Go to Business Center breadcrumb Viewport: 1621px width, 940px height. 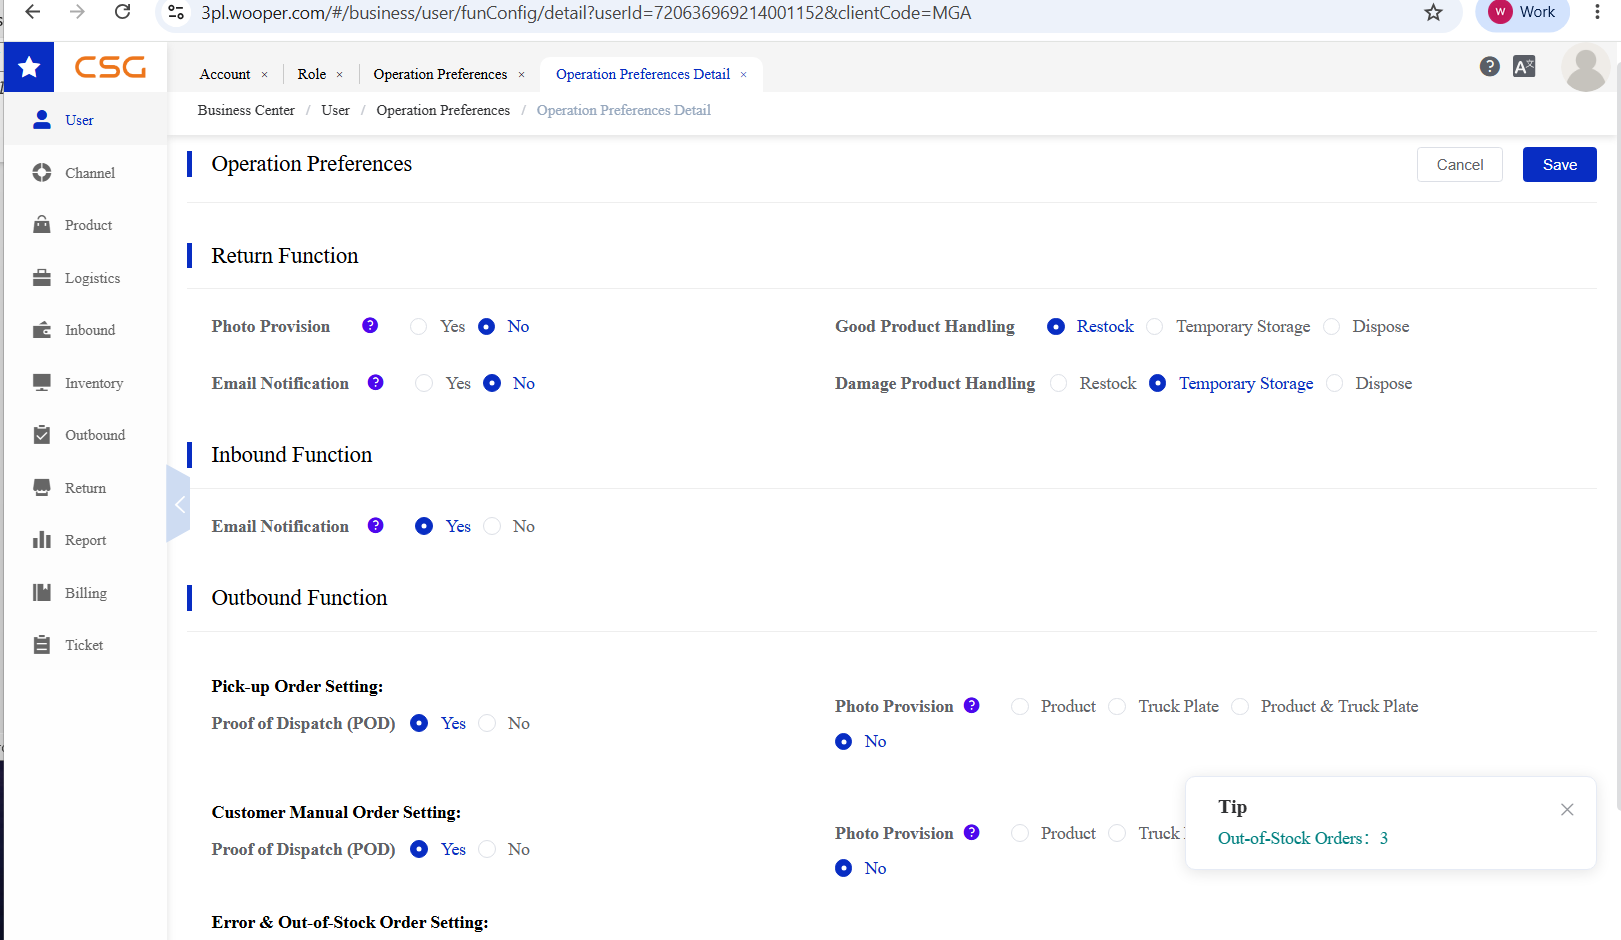[x=246, y=110]
